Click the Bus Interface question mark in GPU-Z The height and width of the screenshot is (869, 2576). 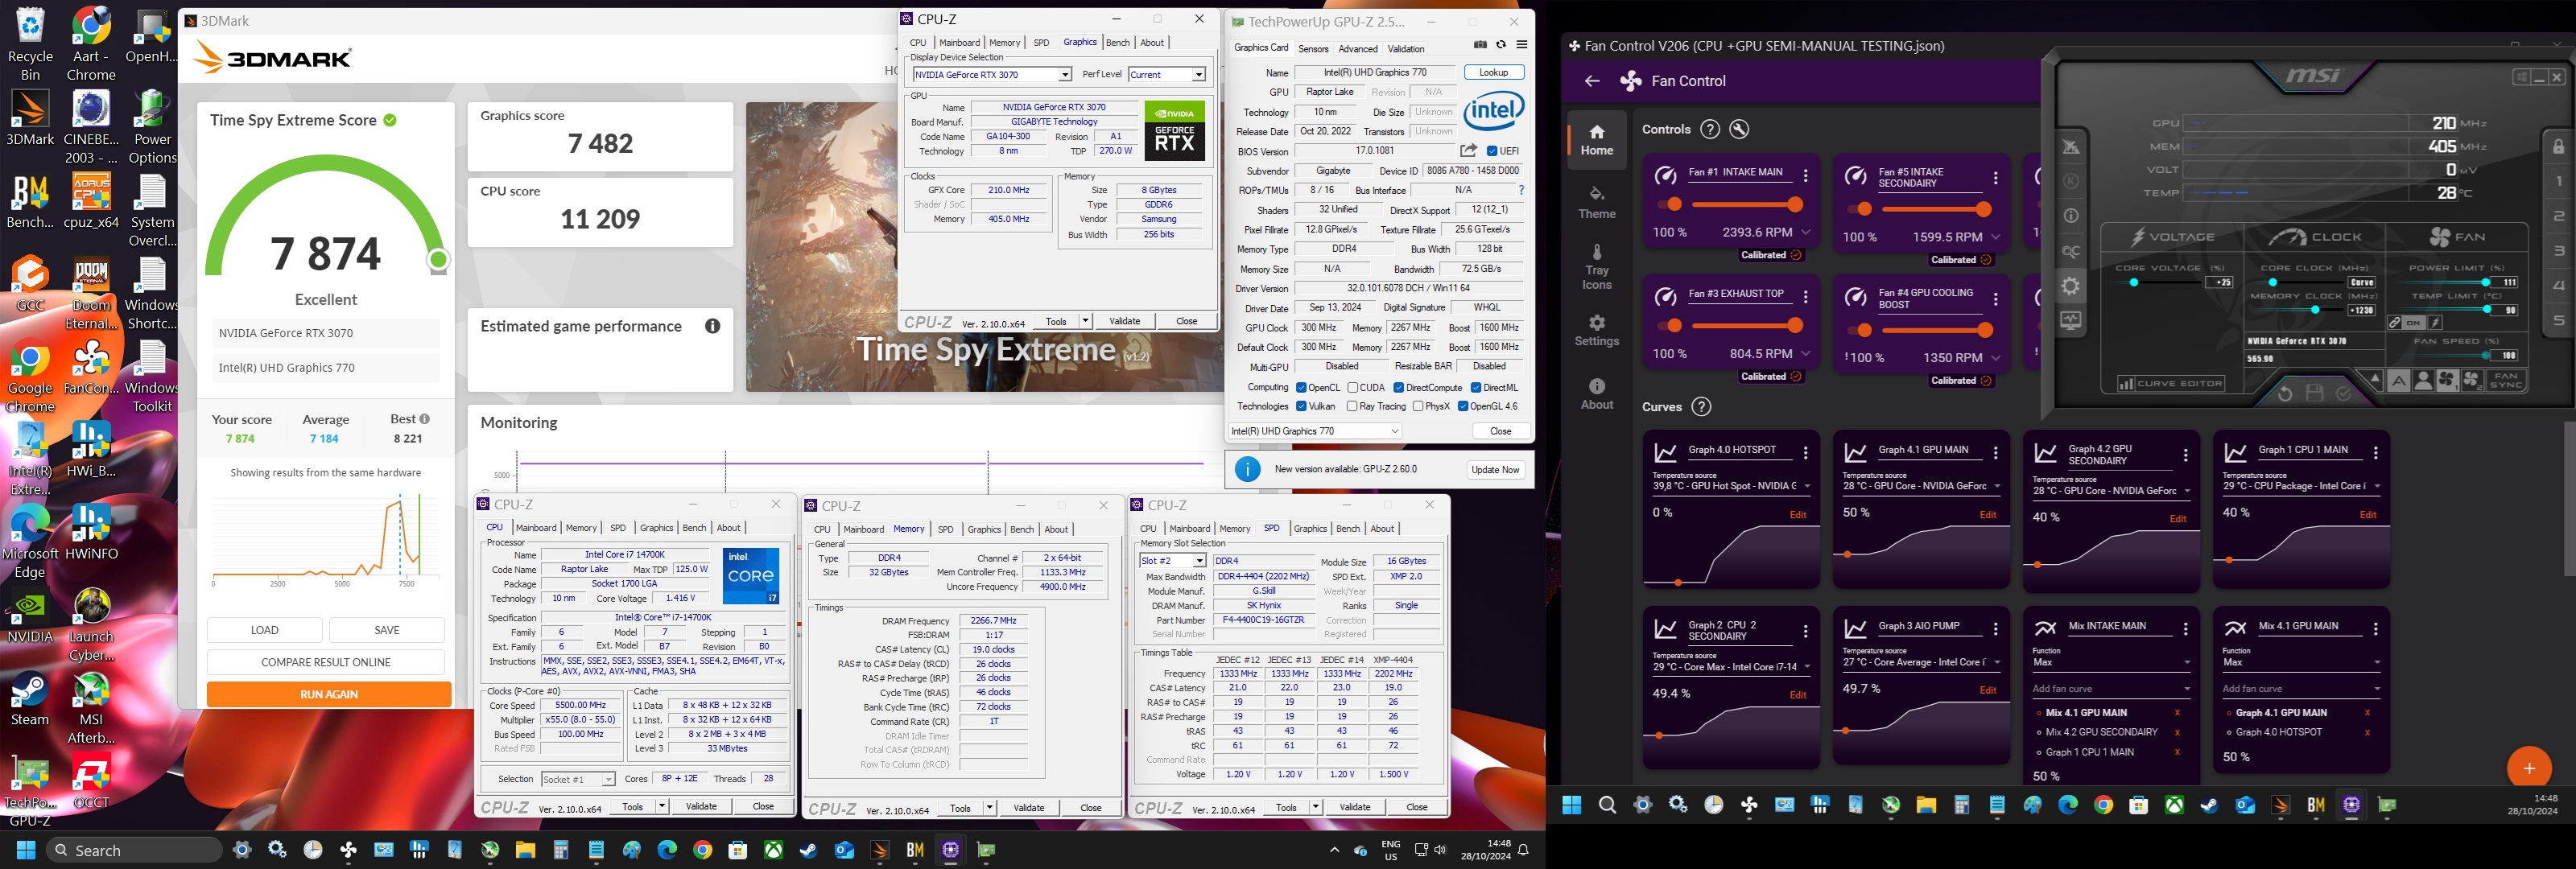point(1522,190)
